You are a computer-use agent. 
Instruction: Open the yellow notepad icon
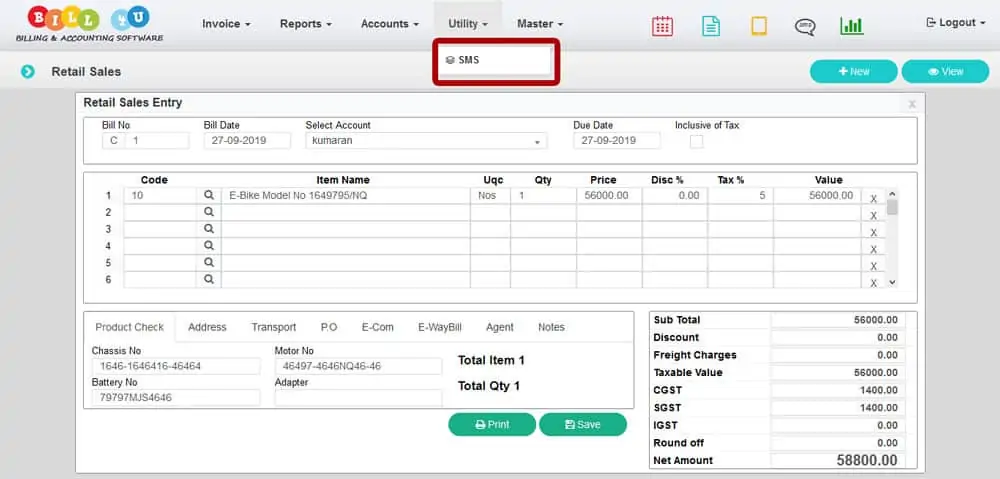tap(758, 26)
